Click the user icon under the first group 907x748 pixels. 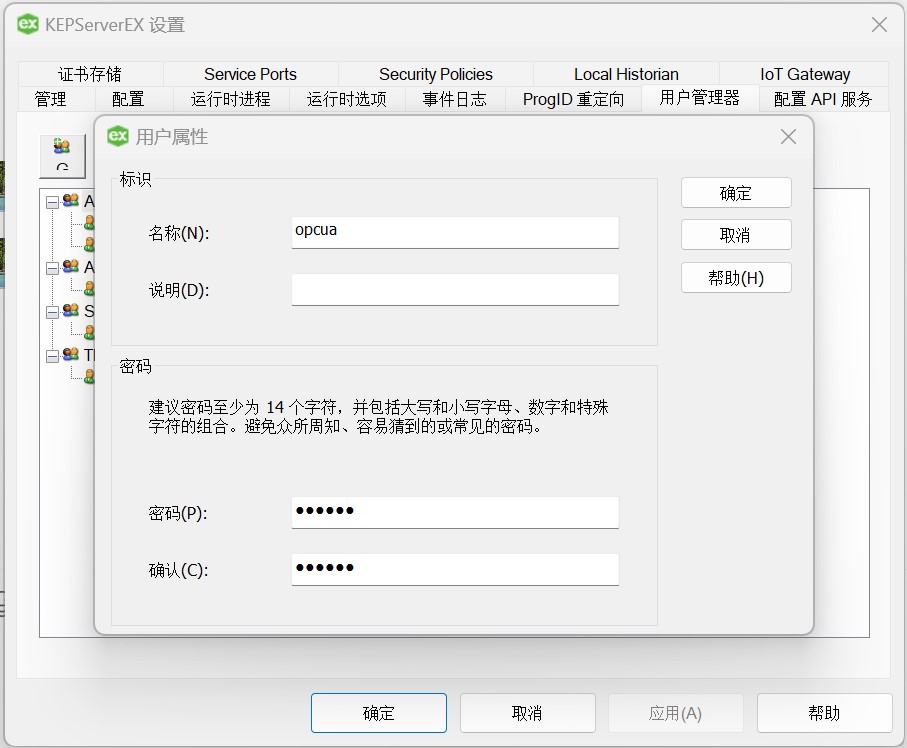pyautogui.click(x=89, y=223)
